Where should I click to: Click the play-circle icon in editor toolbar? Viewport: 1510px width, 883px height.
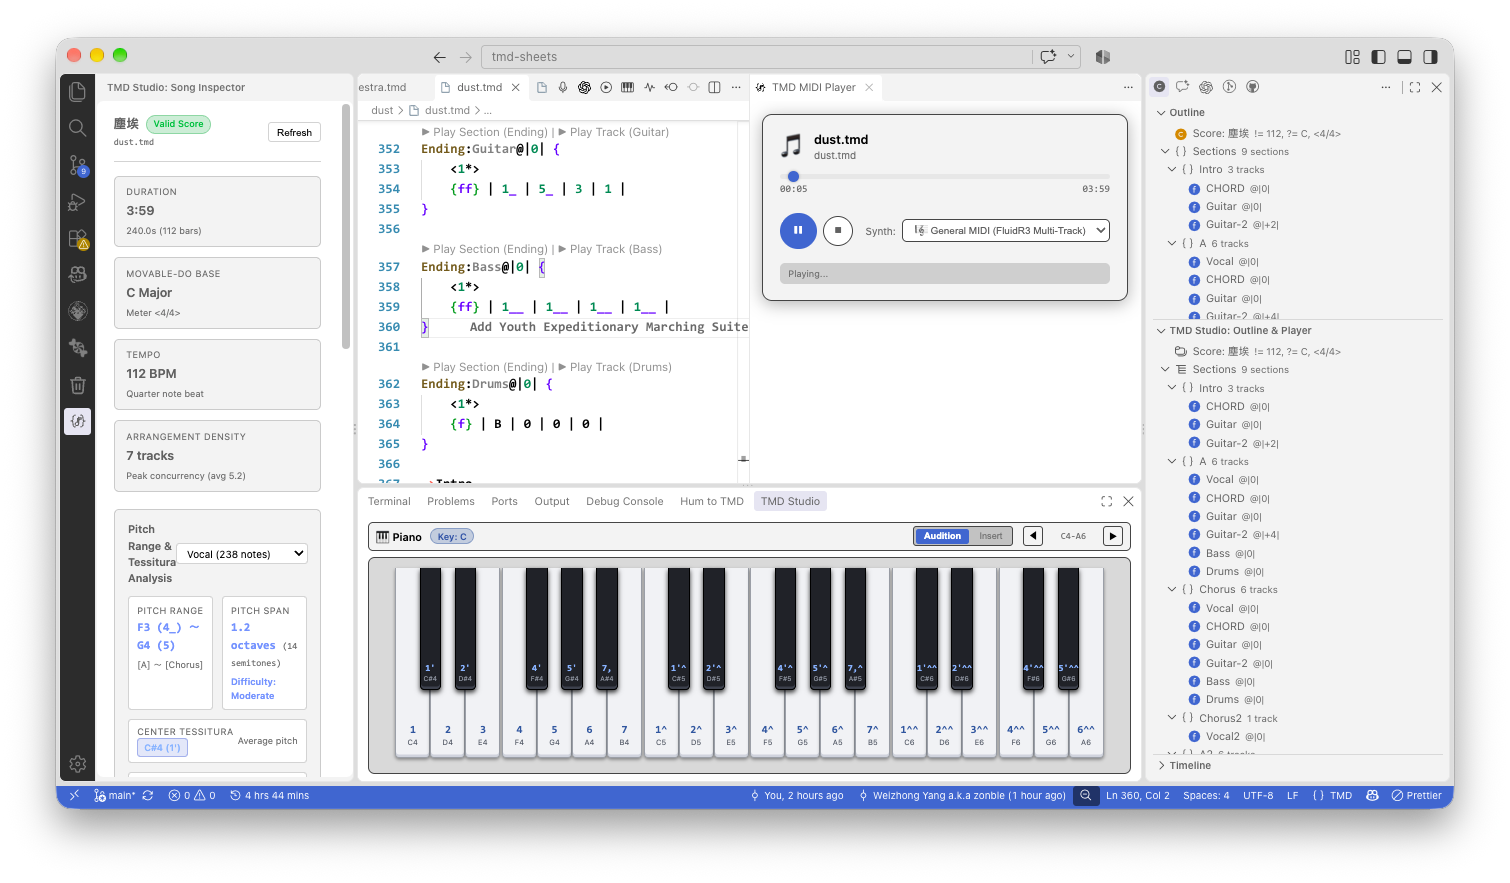[x=606, y=87]
